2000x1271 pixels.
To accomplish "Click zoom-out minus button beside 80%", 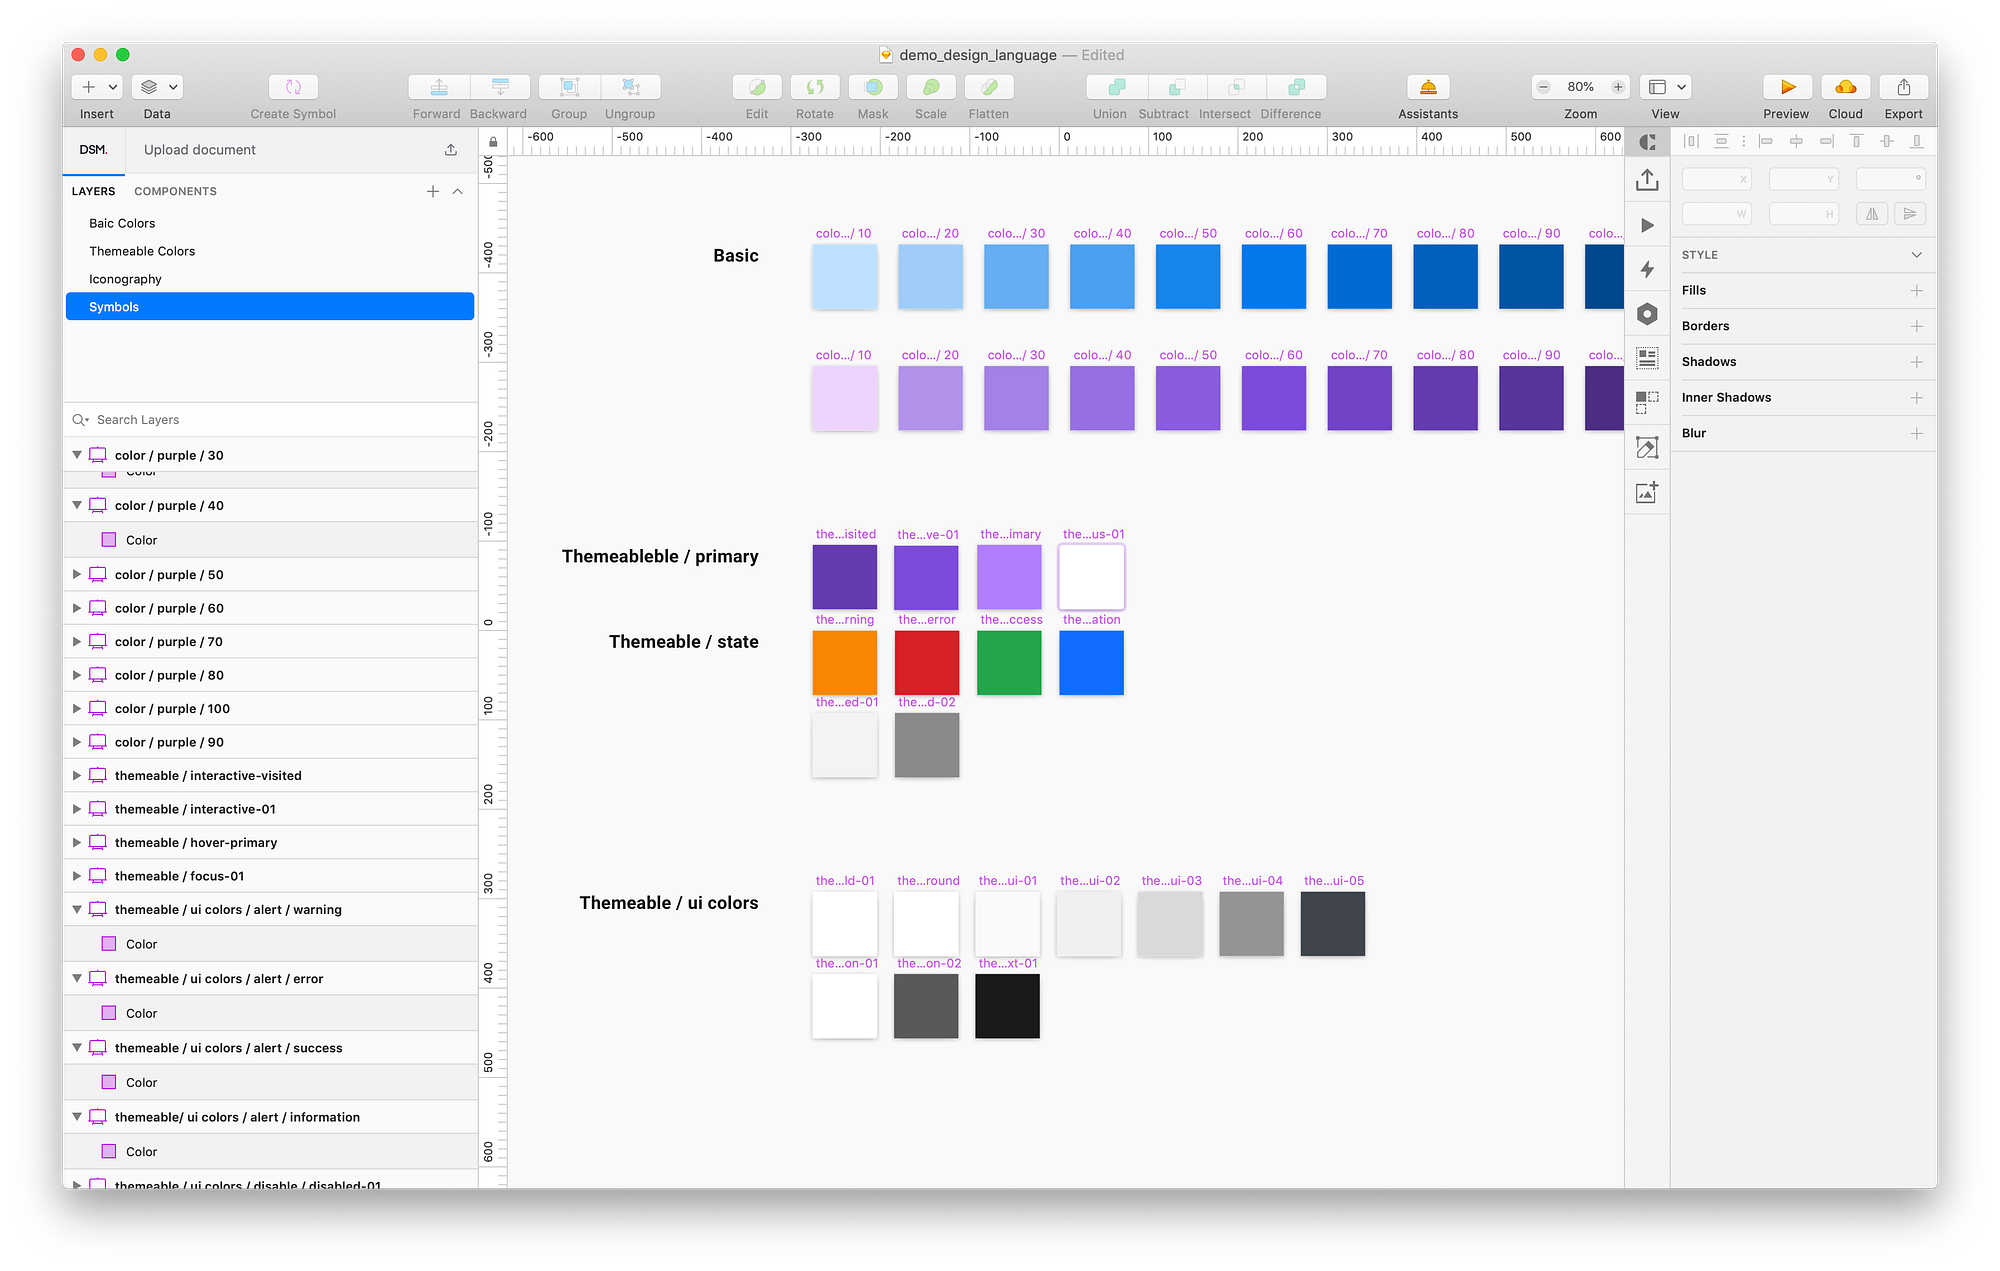I will tap(1543, 87).
